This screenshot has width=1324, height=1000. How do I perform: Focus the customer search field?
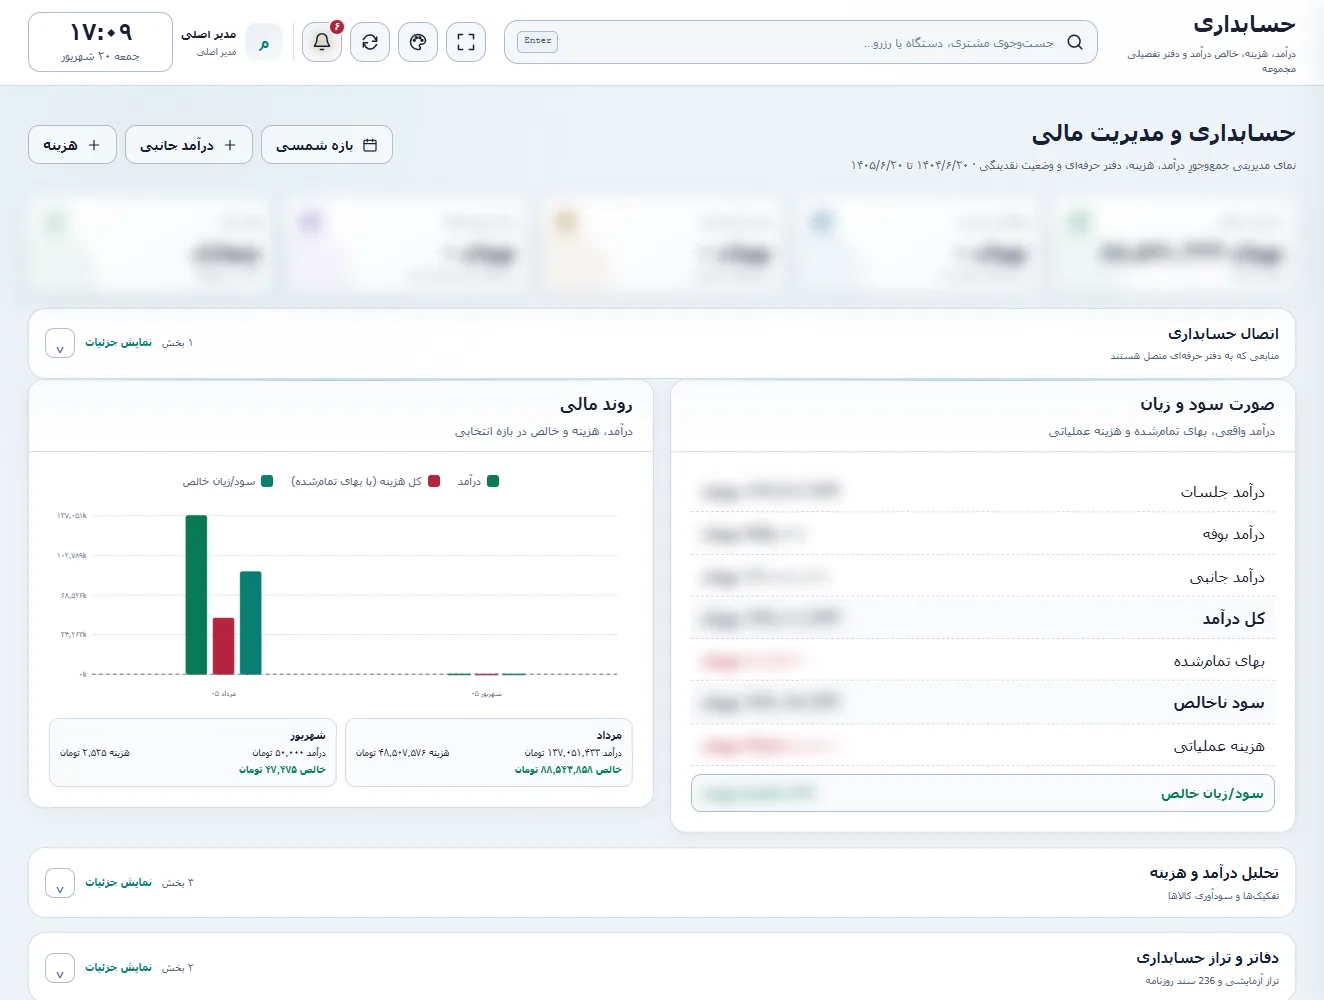[x=800, y=42]
